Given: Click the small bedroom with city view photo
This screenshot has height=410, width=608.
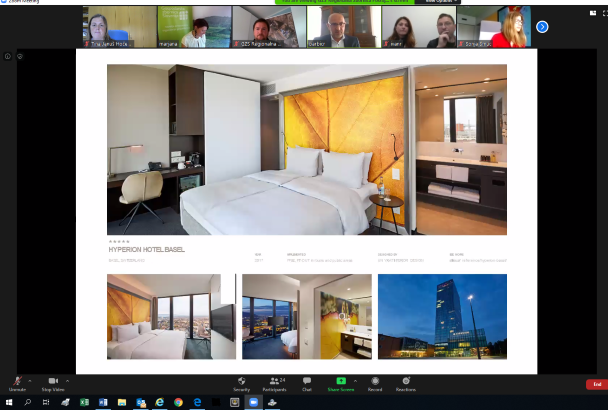Looking at the screenshot, I should pyautogui.click(x=171, y=317).
